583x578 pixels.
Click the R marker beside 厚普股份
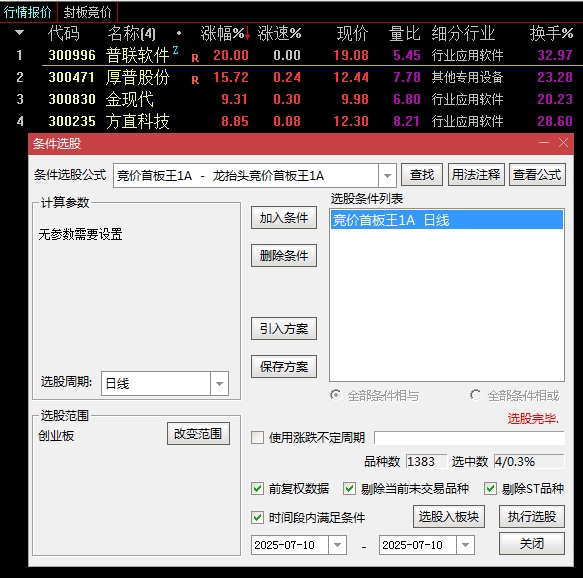pos(195,80)
